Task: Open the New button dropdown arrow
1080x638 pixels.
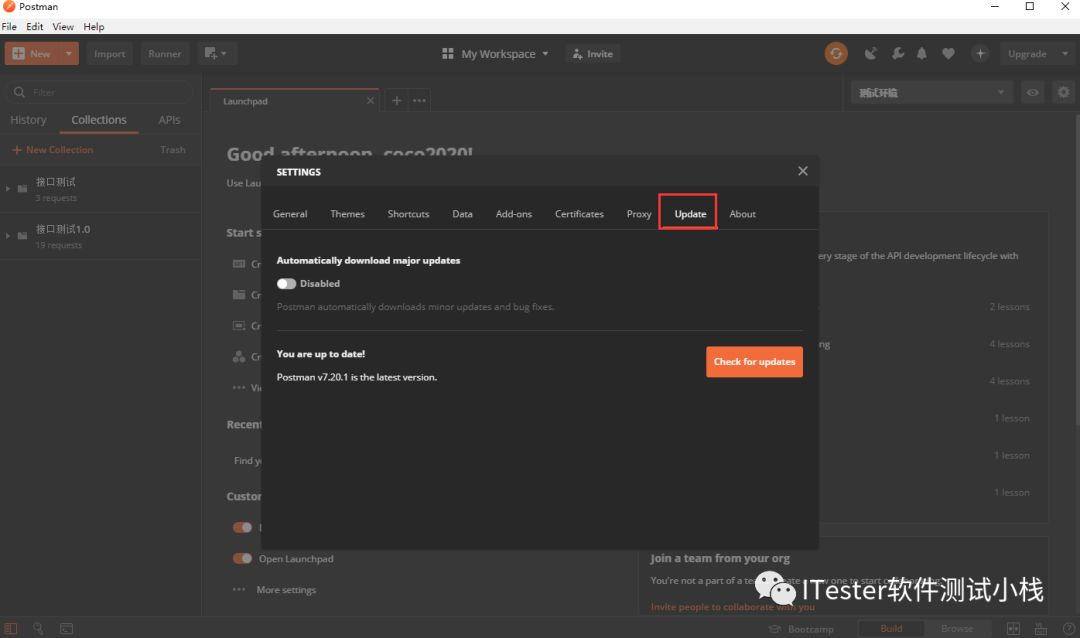Action: (69, 53)
